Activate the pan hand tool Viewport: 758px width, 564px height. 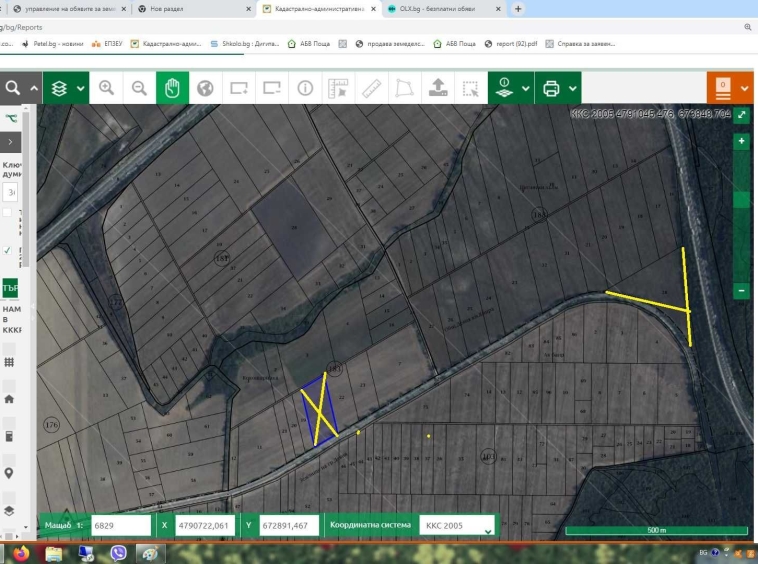click(x=172, y=88)
